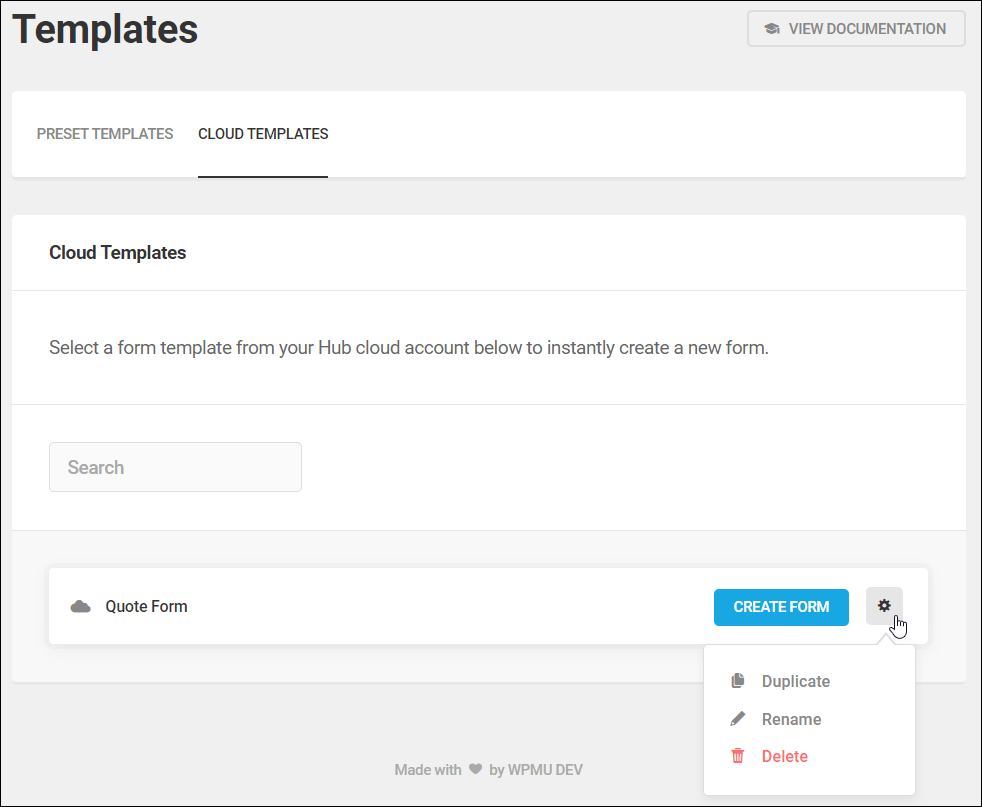Click the heart icon in the footer
Image resolution: width=982 pixels, height=807 pixels.
coord(475,769)
